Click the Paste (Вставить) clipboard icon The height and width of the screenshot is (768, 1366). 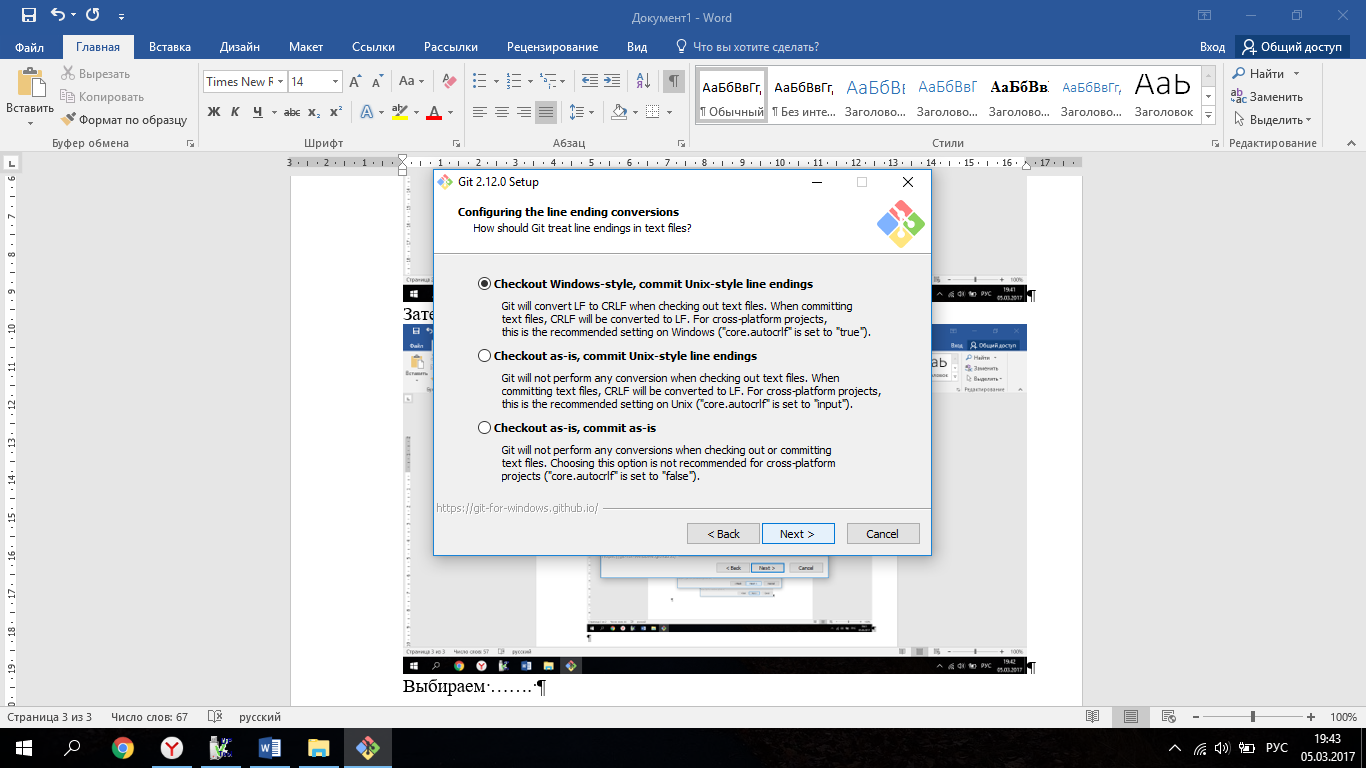31,84
